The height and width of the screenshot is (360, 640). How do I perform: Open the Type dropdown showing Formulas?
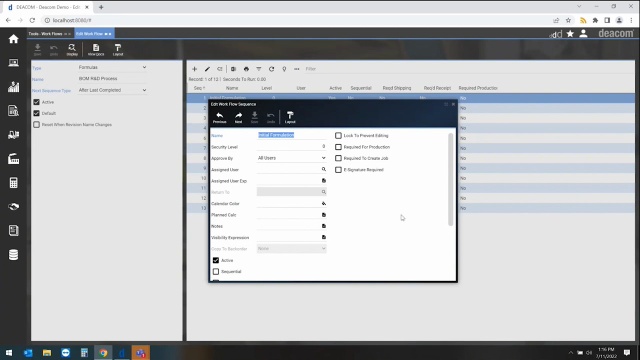(112, 67)
